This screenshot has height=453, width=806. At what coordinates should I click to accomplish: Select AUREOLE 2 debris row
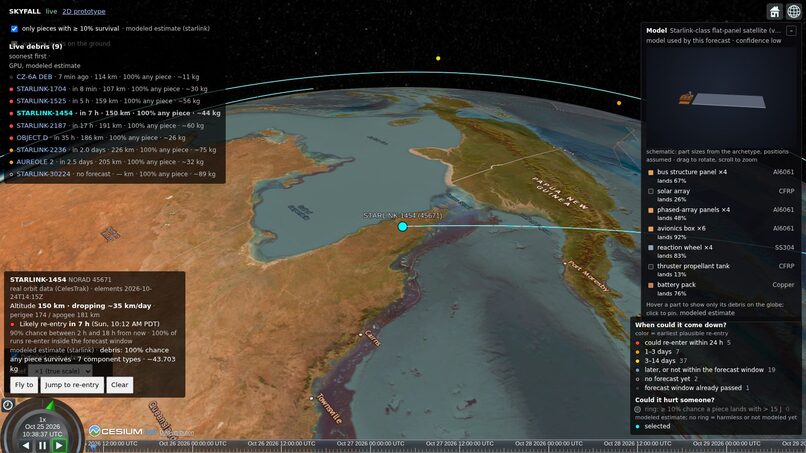click(106, 162)
